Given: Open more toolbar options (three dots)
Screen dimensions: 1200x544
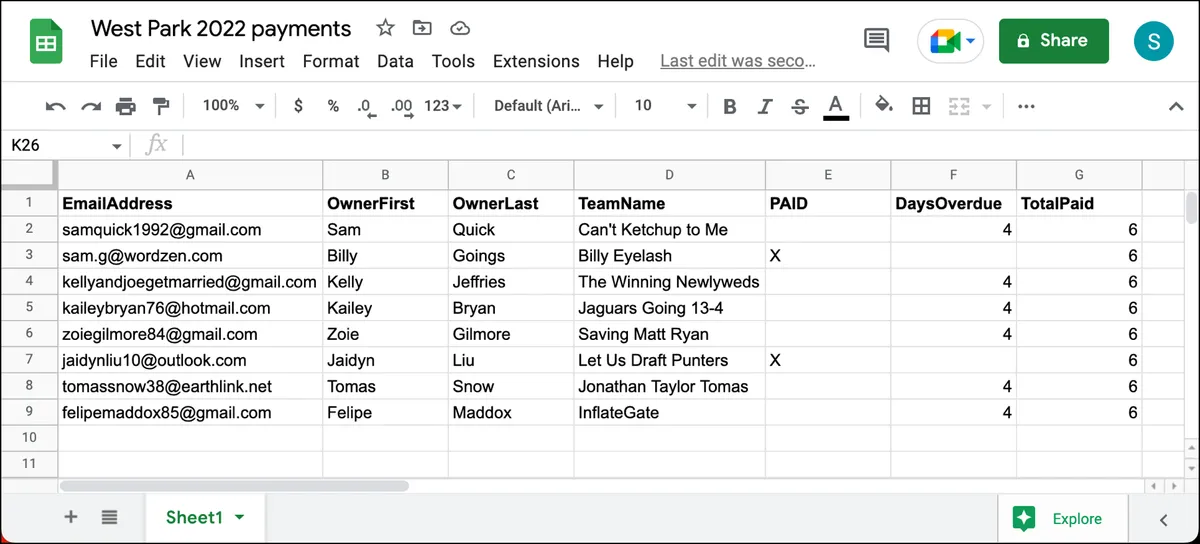Looking at the screenshot, I should pyautogui.click(x=1026, y=106).
